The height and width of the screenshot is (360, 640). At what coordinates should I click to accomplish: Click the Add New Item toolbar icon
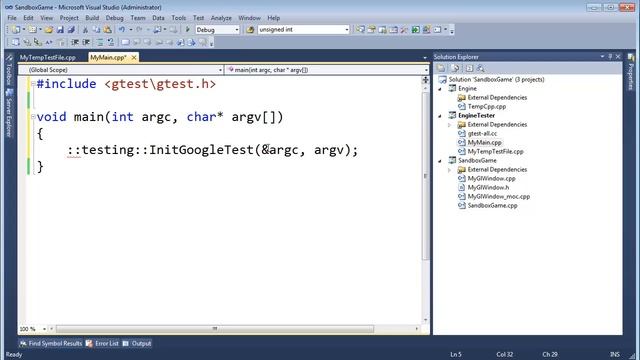click(32, 30)
